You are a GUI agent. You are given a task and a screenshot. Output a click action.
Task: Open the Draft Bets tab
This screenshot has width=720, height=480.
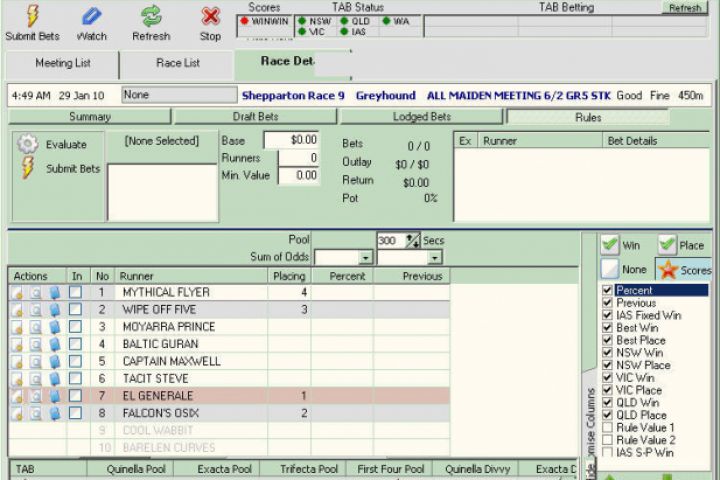coord(255,117)
